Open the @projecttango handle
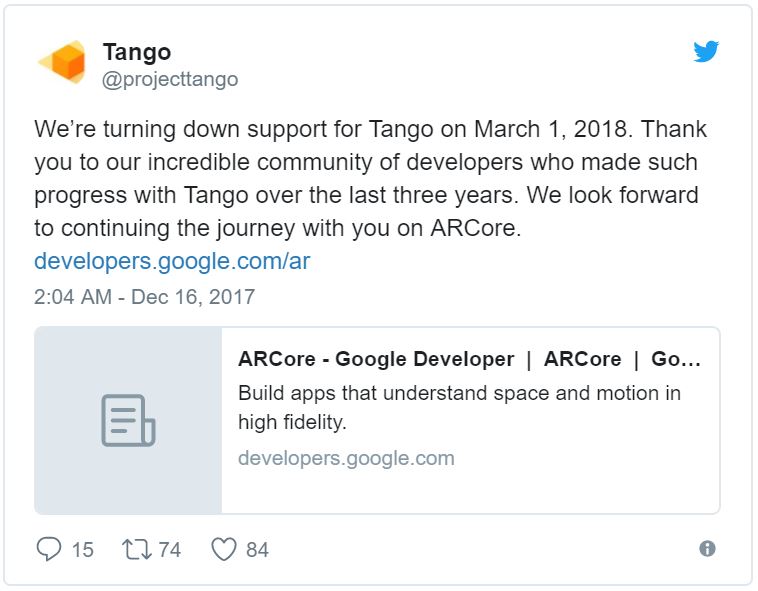This screenshot has height=591, width=758. pos(170,79)
